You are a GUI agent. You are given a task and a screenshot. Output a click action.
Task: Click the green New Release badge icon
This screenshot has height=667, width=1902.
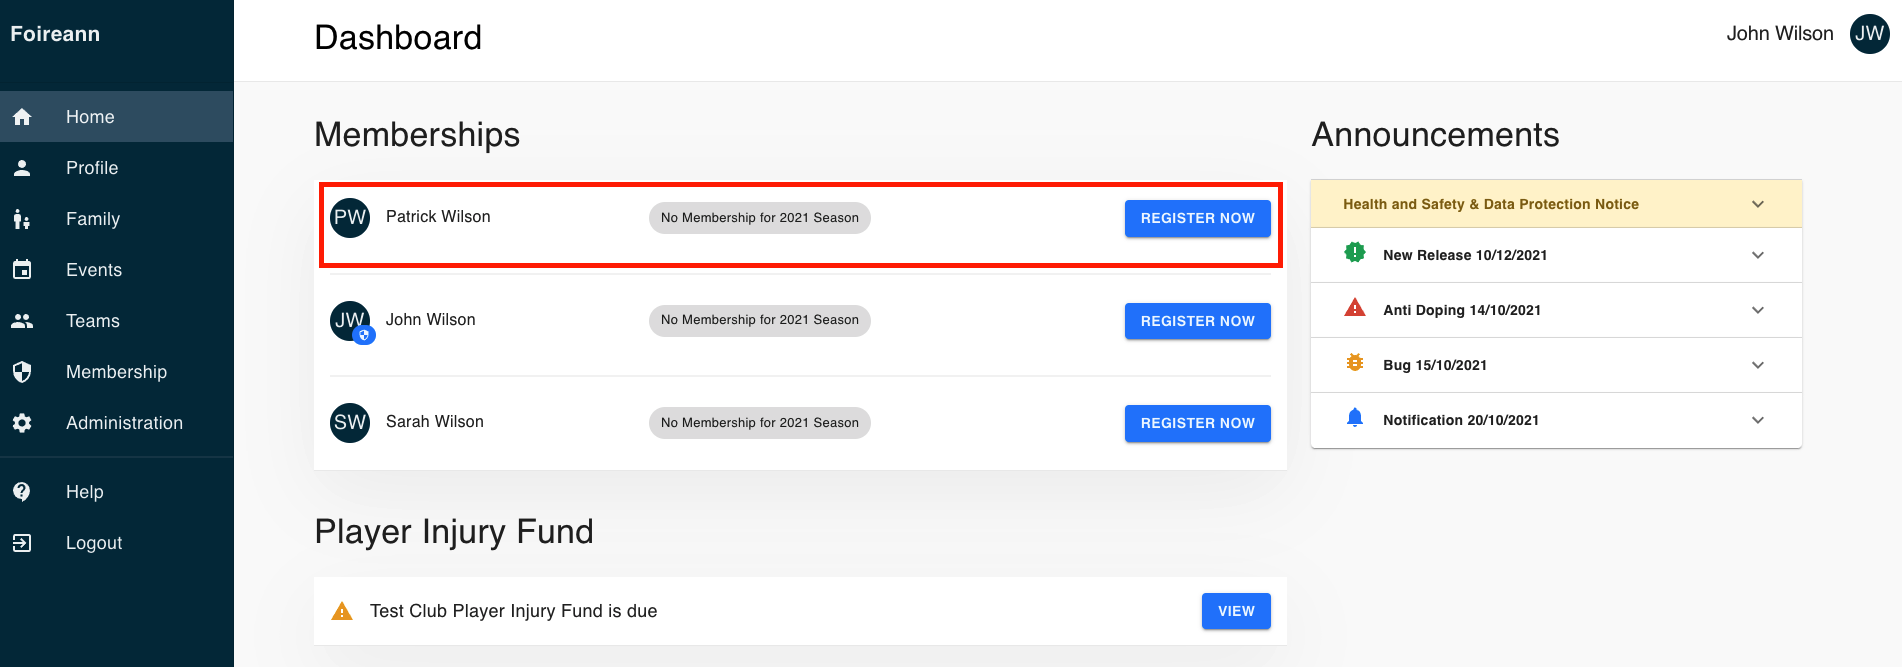[x=1355, y=253]
